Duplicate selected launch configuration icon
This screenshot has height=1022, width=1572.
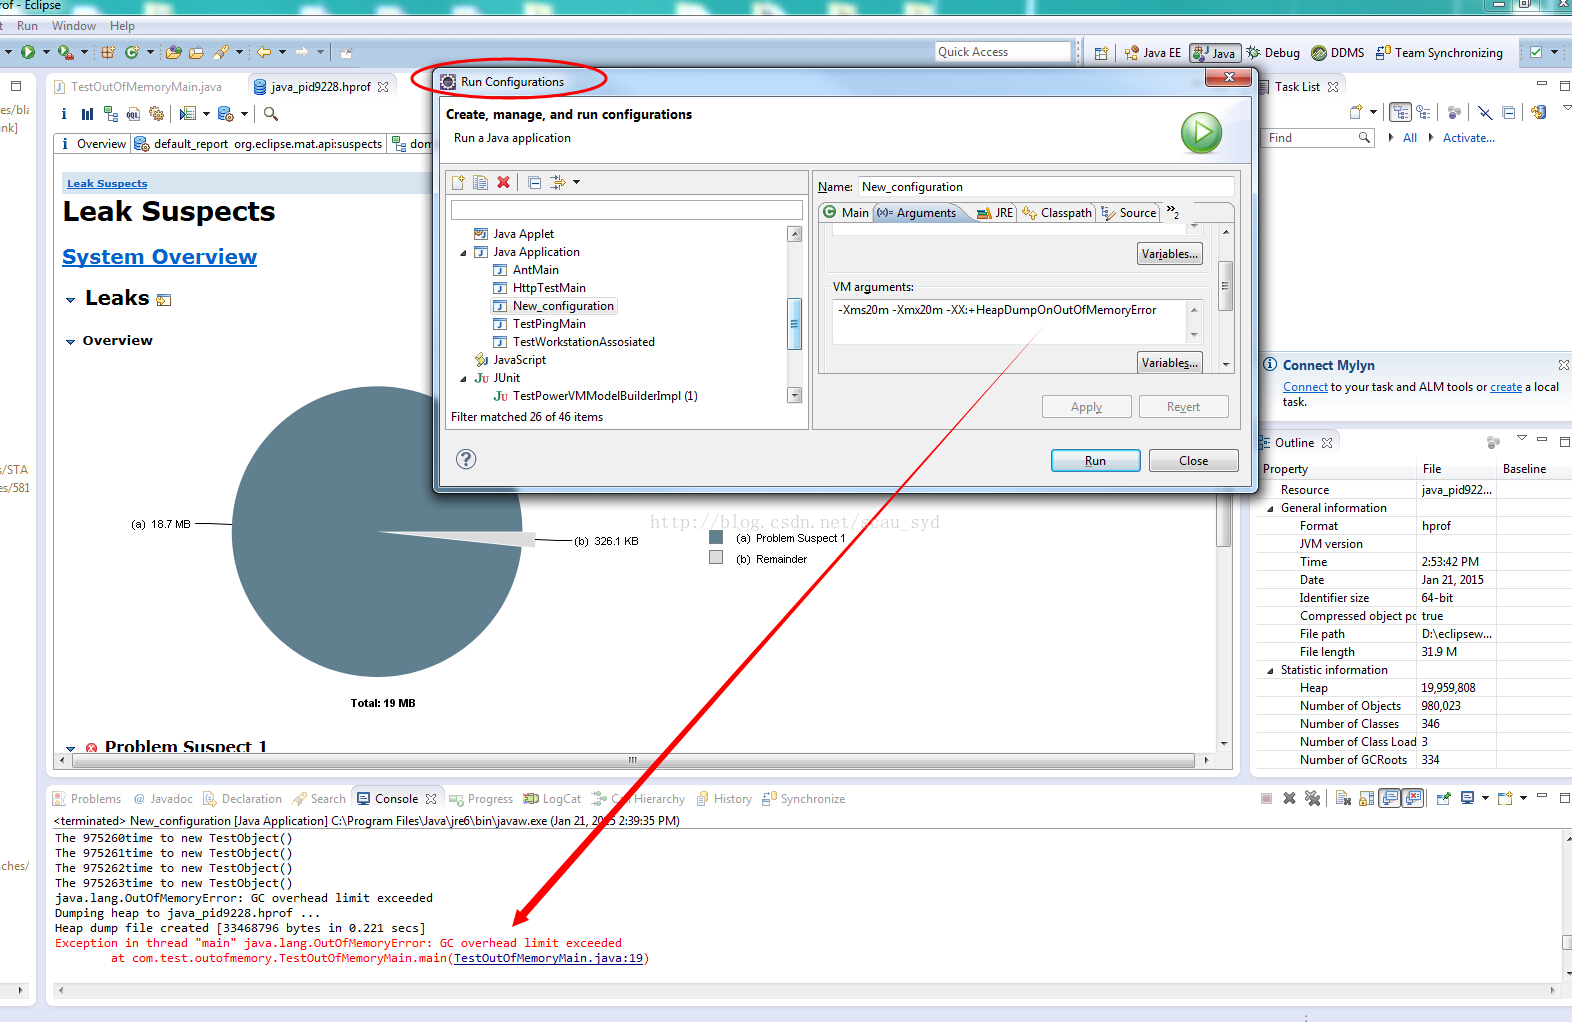click(481, 182)
